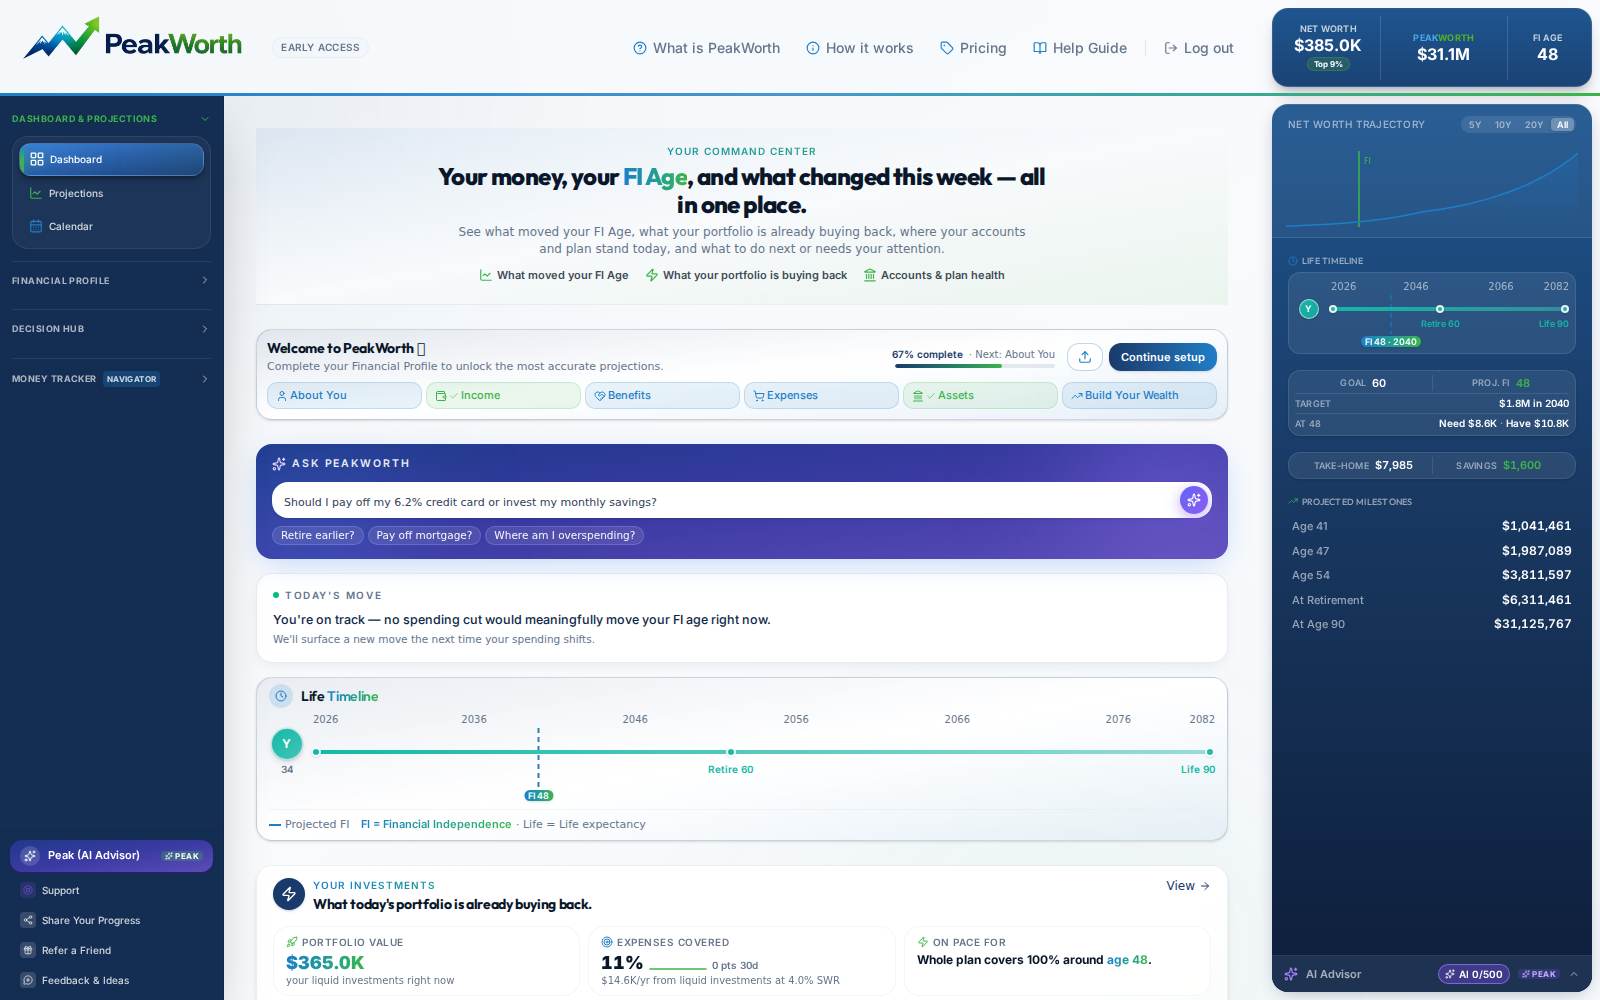Click the PeakWorth logo
This screenshot has height=1000, width=1600.
tap(133, 40)
